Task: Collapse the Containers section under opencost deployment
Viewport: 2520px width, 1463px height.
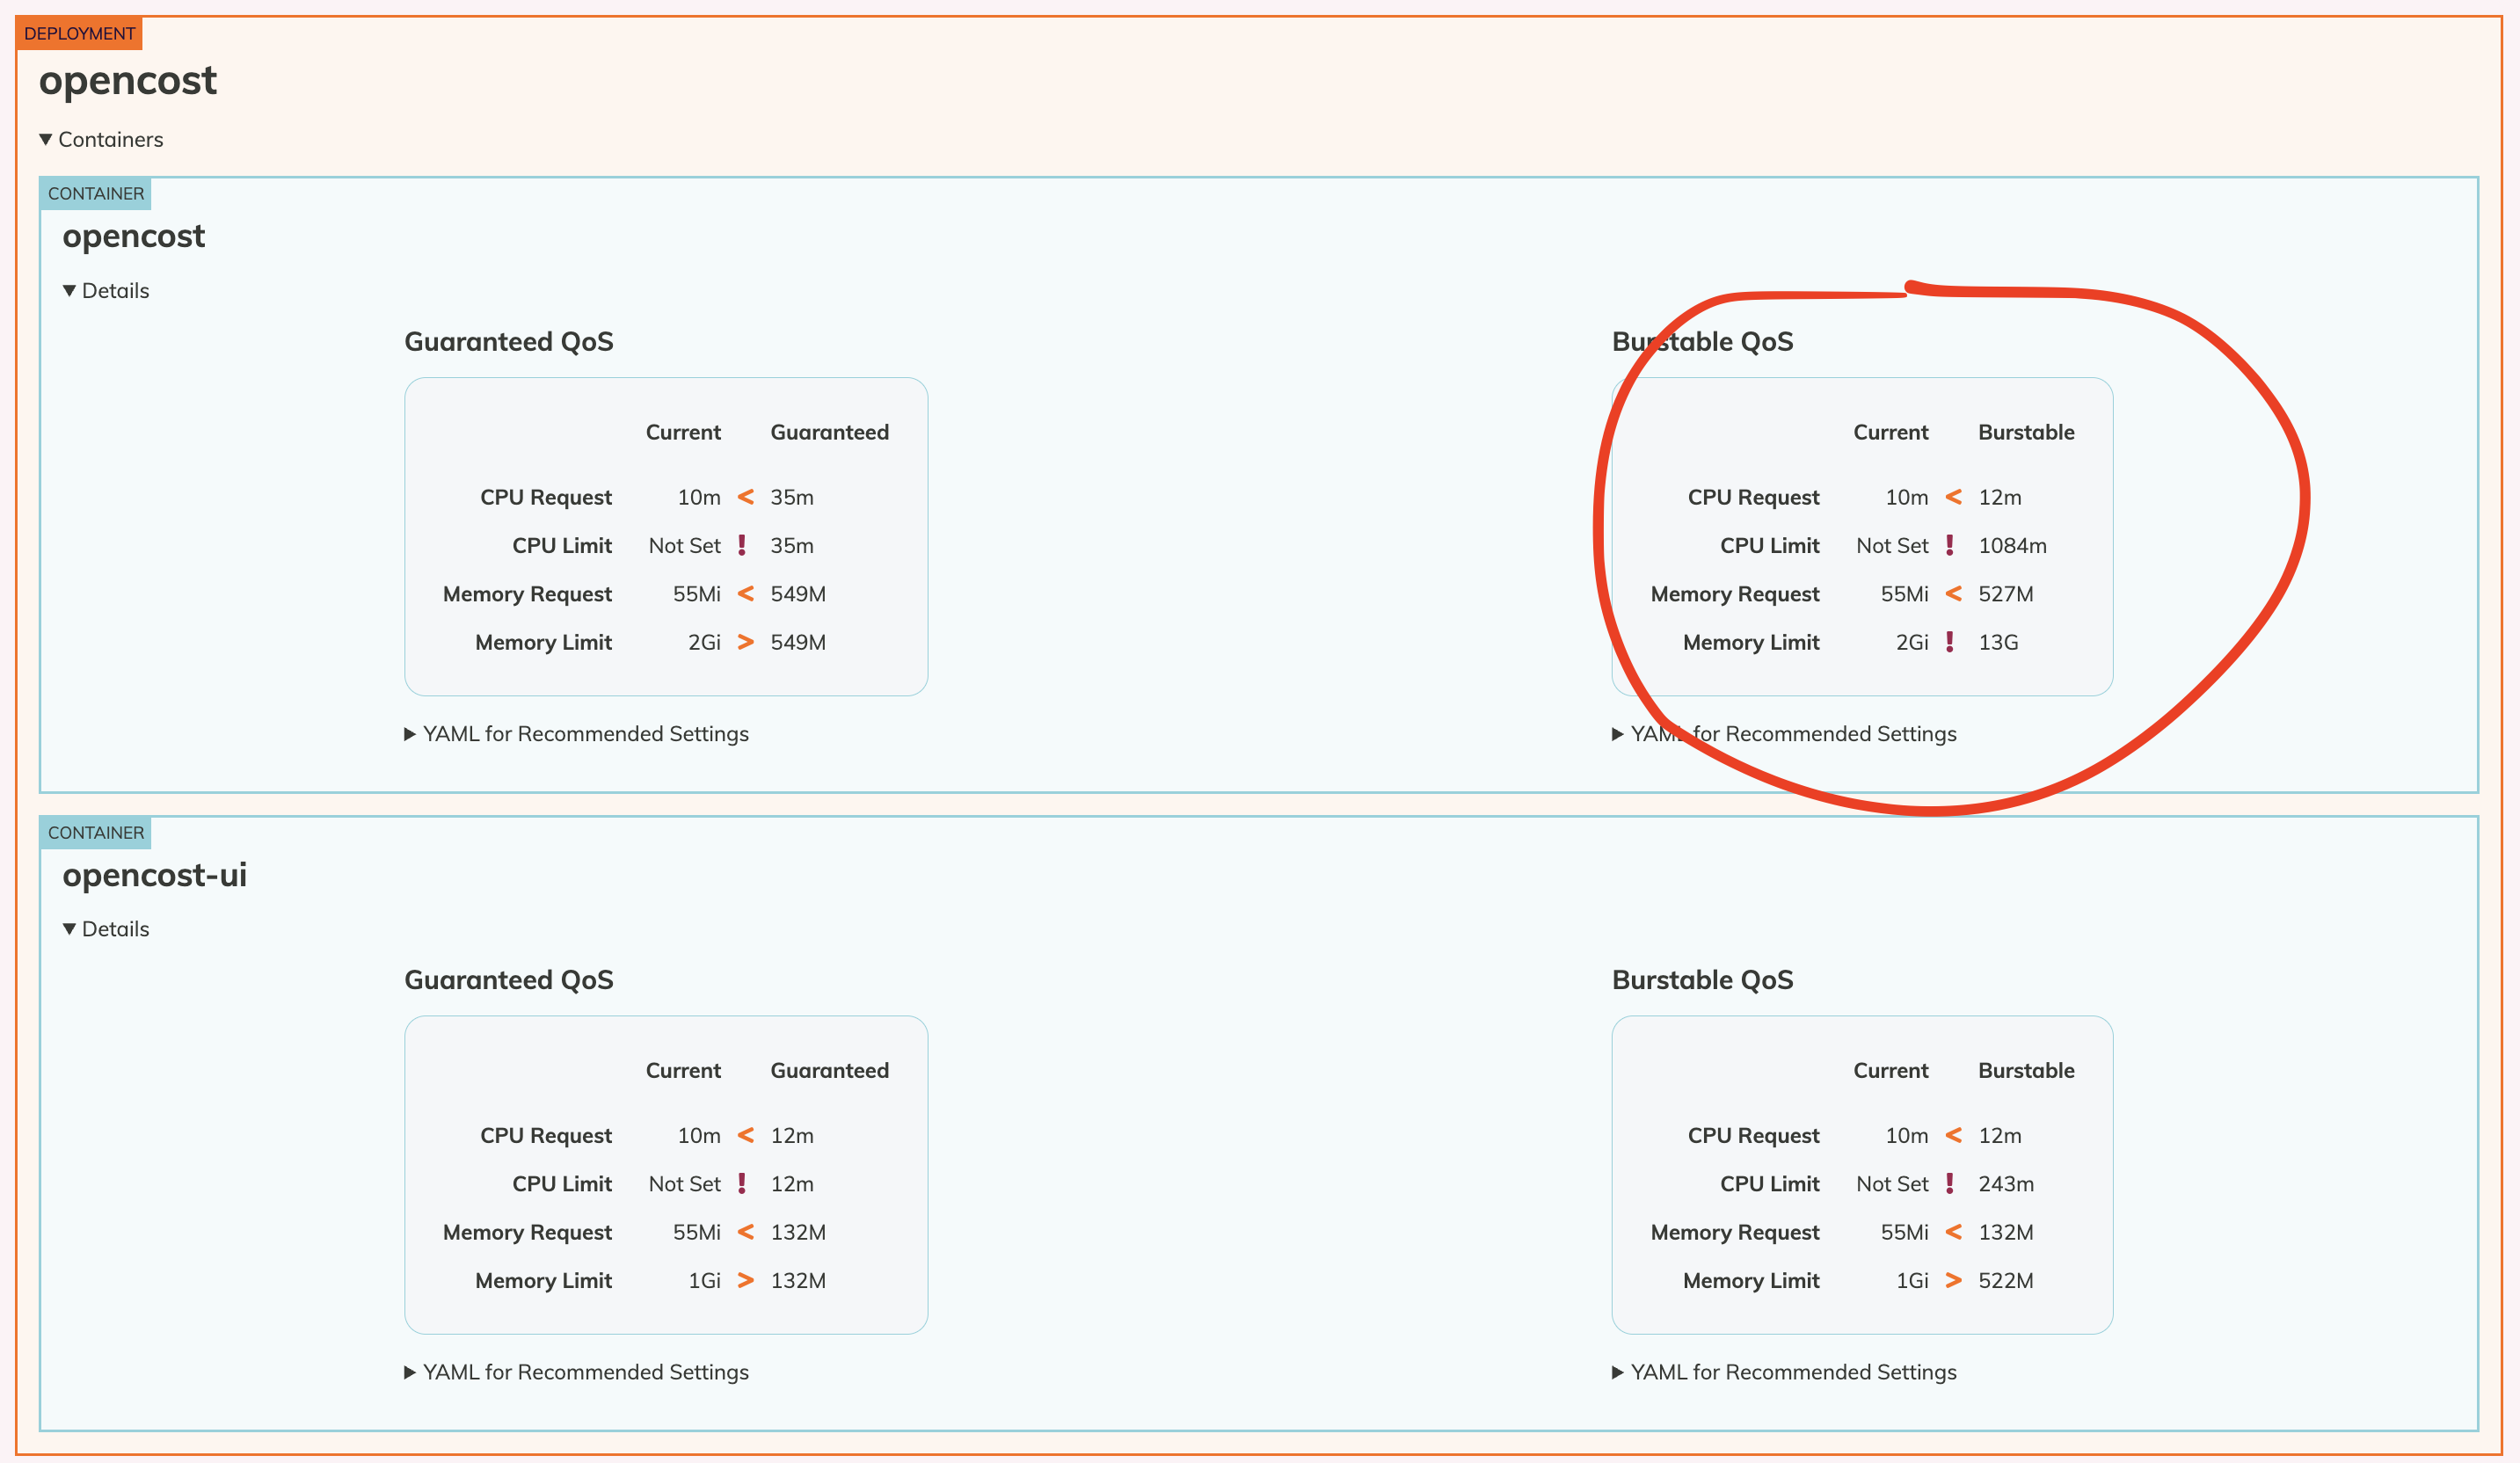Action: [101, 139]
